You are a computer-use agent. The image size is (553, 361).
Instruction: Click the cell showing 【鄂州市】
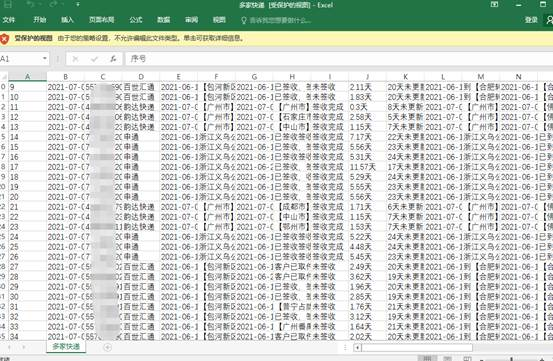tap(292, 227)
